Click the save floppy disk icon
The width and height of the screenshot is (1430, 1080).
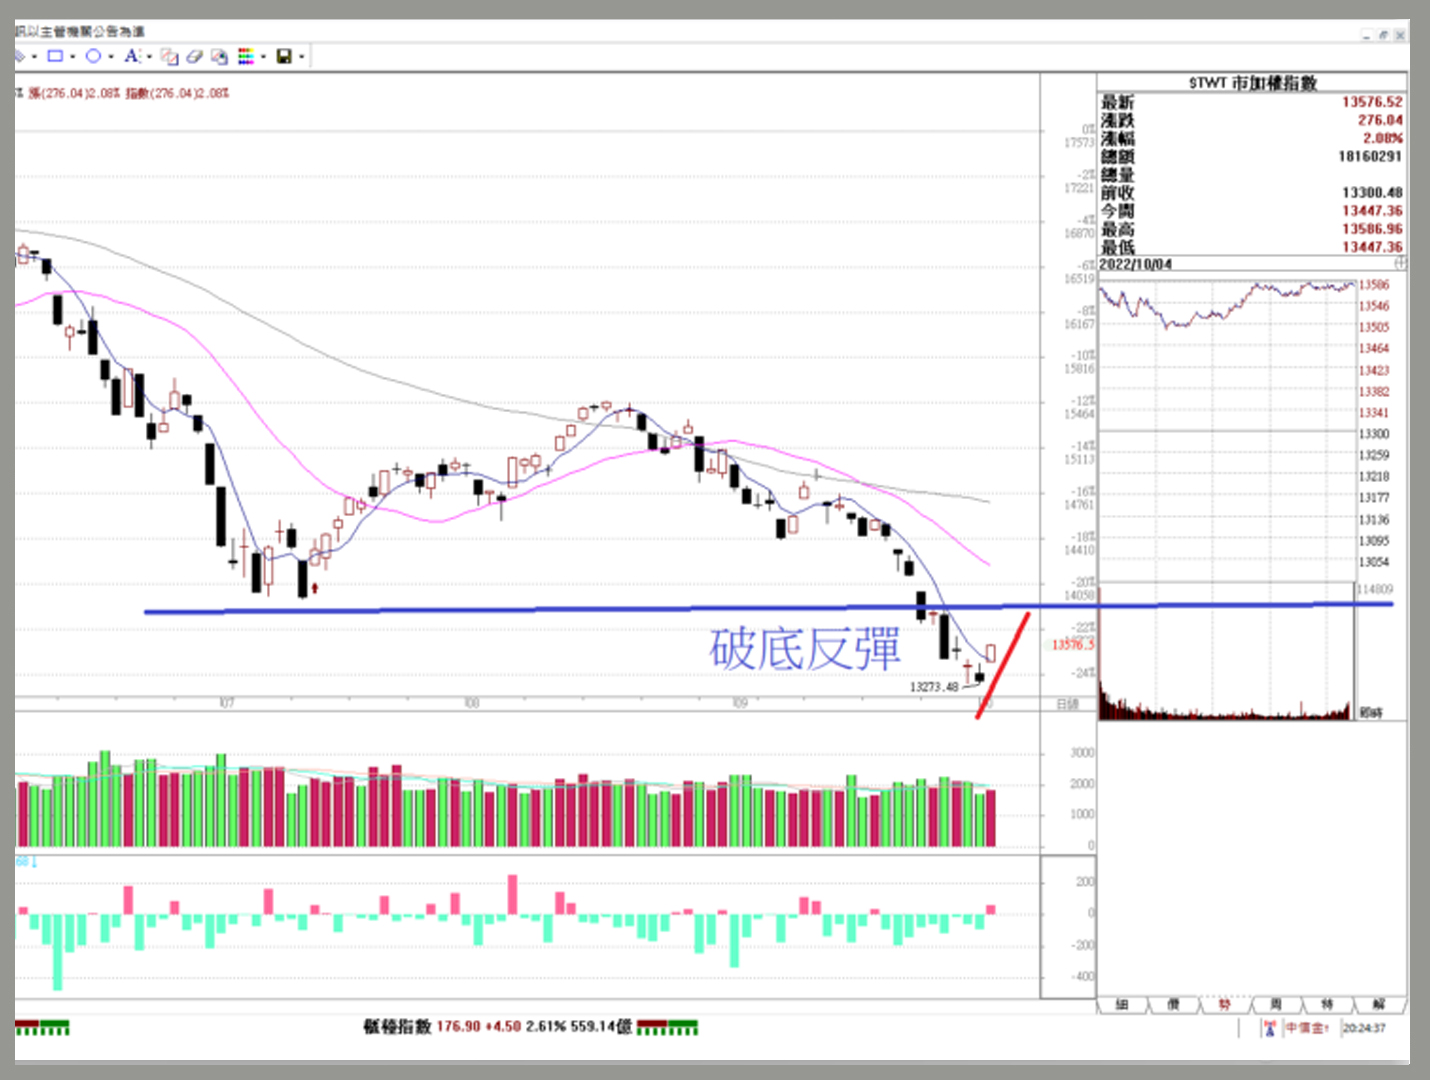click(284, 57)
